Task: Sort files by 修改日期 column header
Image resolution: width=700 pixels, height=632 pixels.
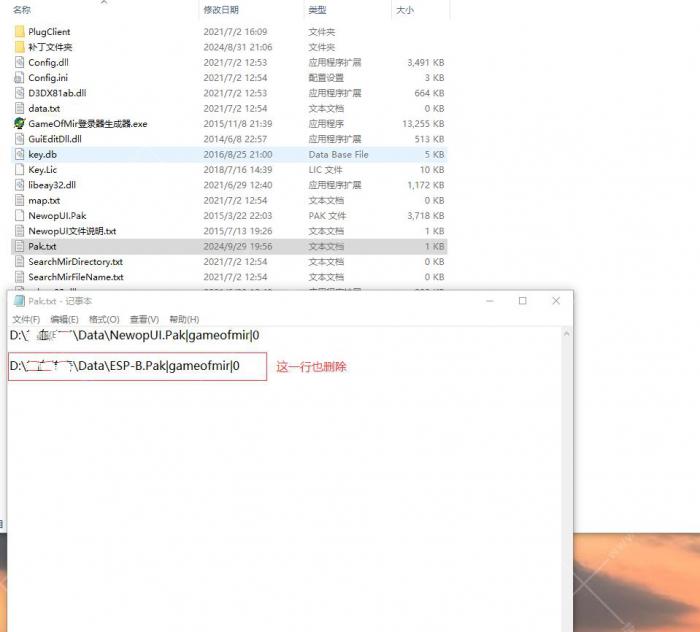Action: pyautogui.click(x=220, y=10)
